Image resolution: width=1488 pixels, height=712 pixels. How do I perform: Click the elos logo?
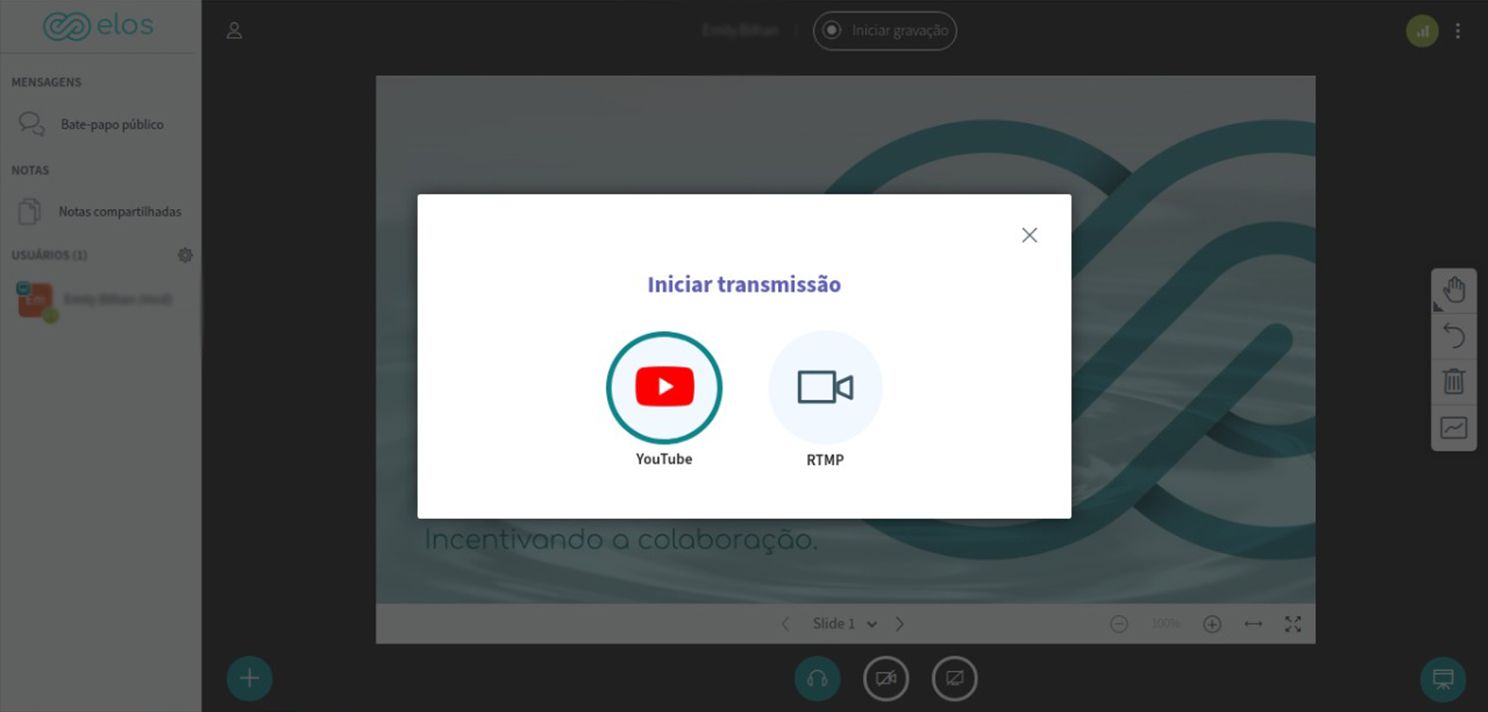tap(99, 26)
